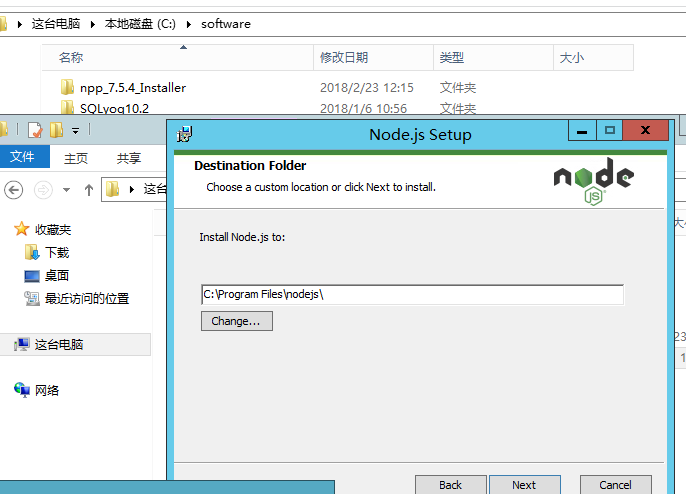Viewport: 686px width, 494px height.
Task: Minimize the Node.js Setup window
Action: coord(582,130)
